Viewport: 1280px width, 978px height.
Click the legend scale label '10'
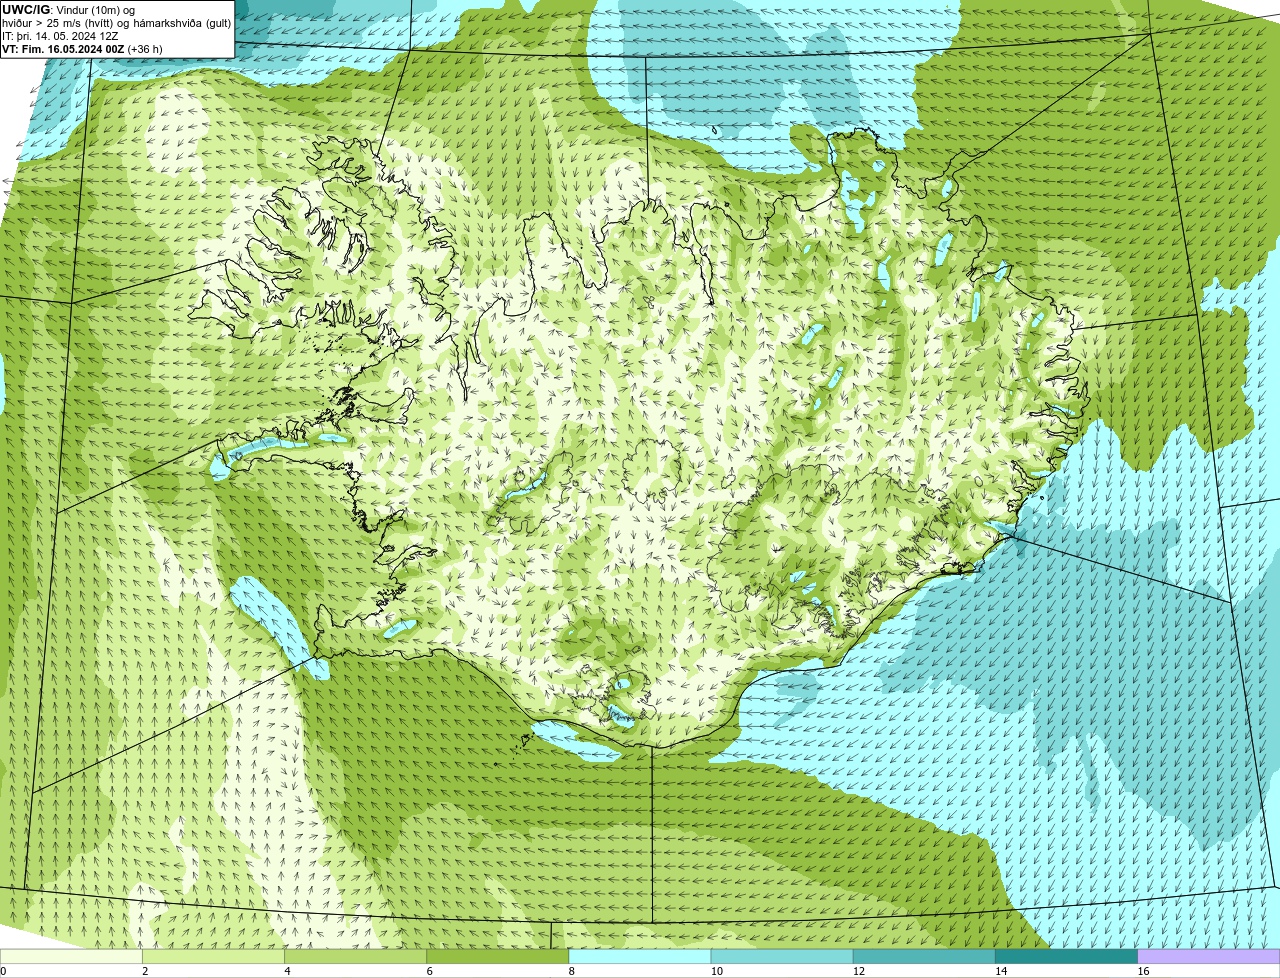(716, 971)
